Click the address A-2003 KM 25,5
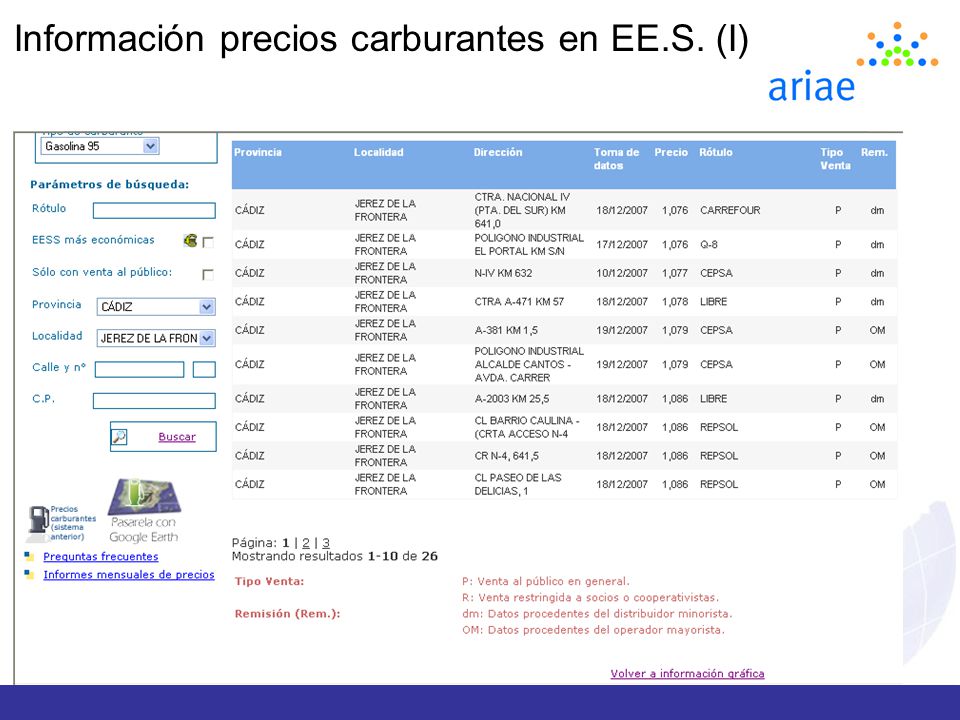This screenshot has width=960, height=720. click(512, 399)
